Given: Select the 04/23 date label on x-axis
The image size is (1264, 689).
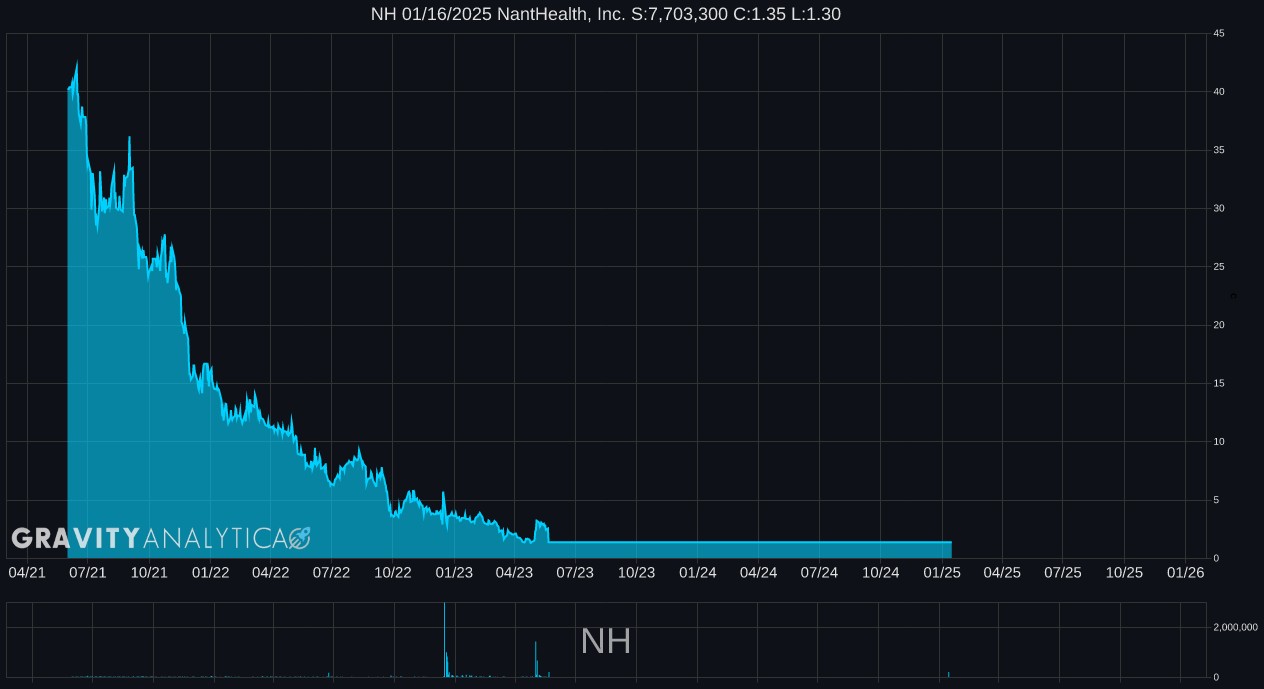Looking at the screenshot, I should click(515, 572).
